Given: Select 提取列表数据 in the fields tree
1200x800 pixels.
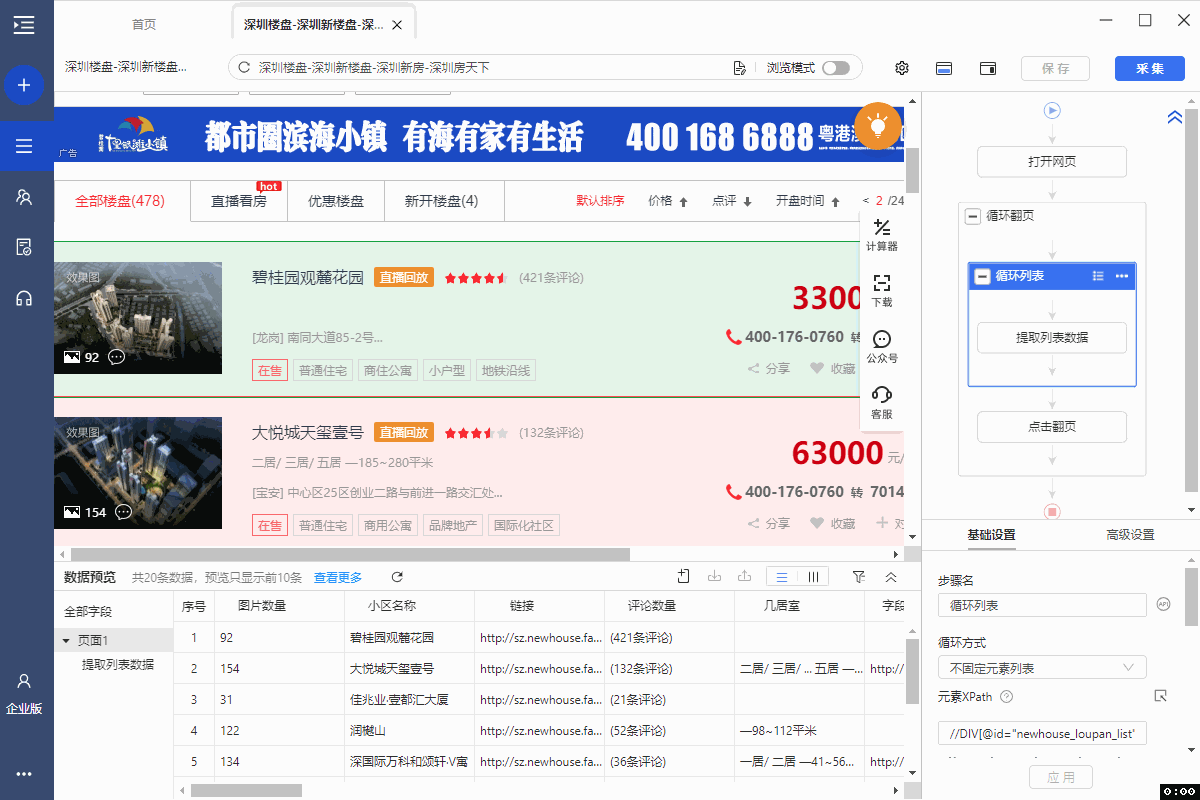Looking at the screenshot, I should 118,664.
